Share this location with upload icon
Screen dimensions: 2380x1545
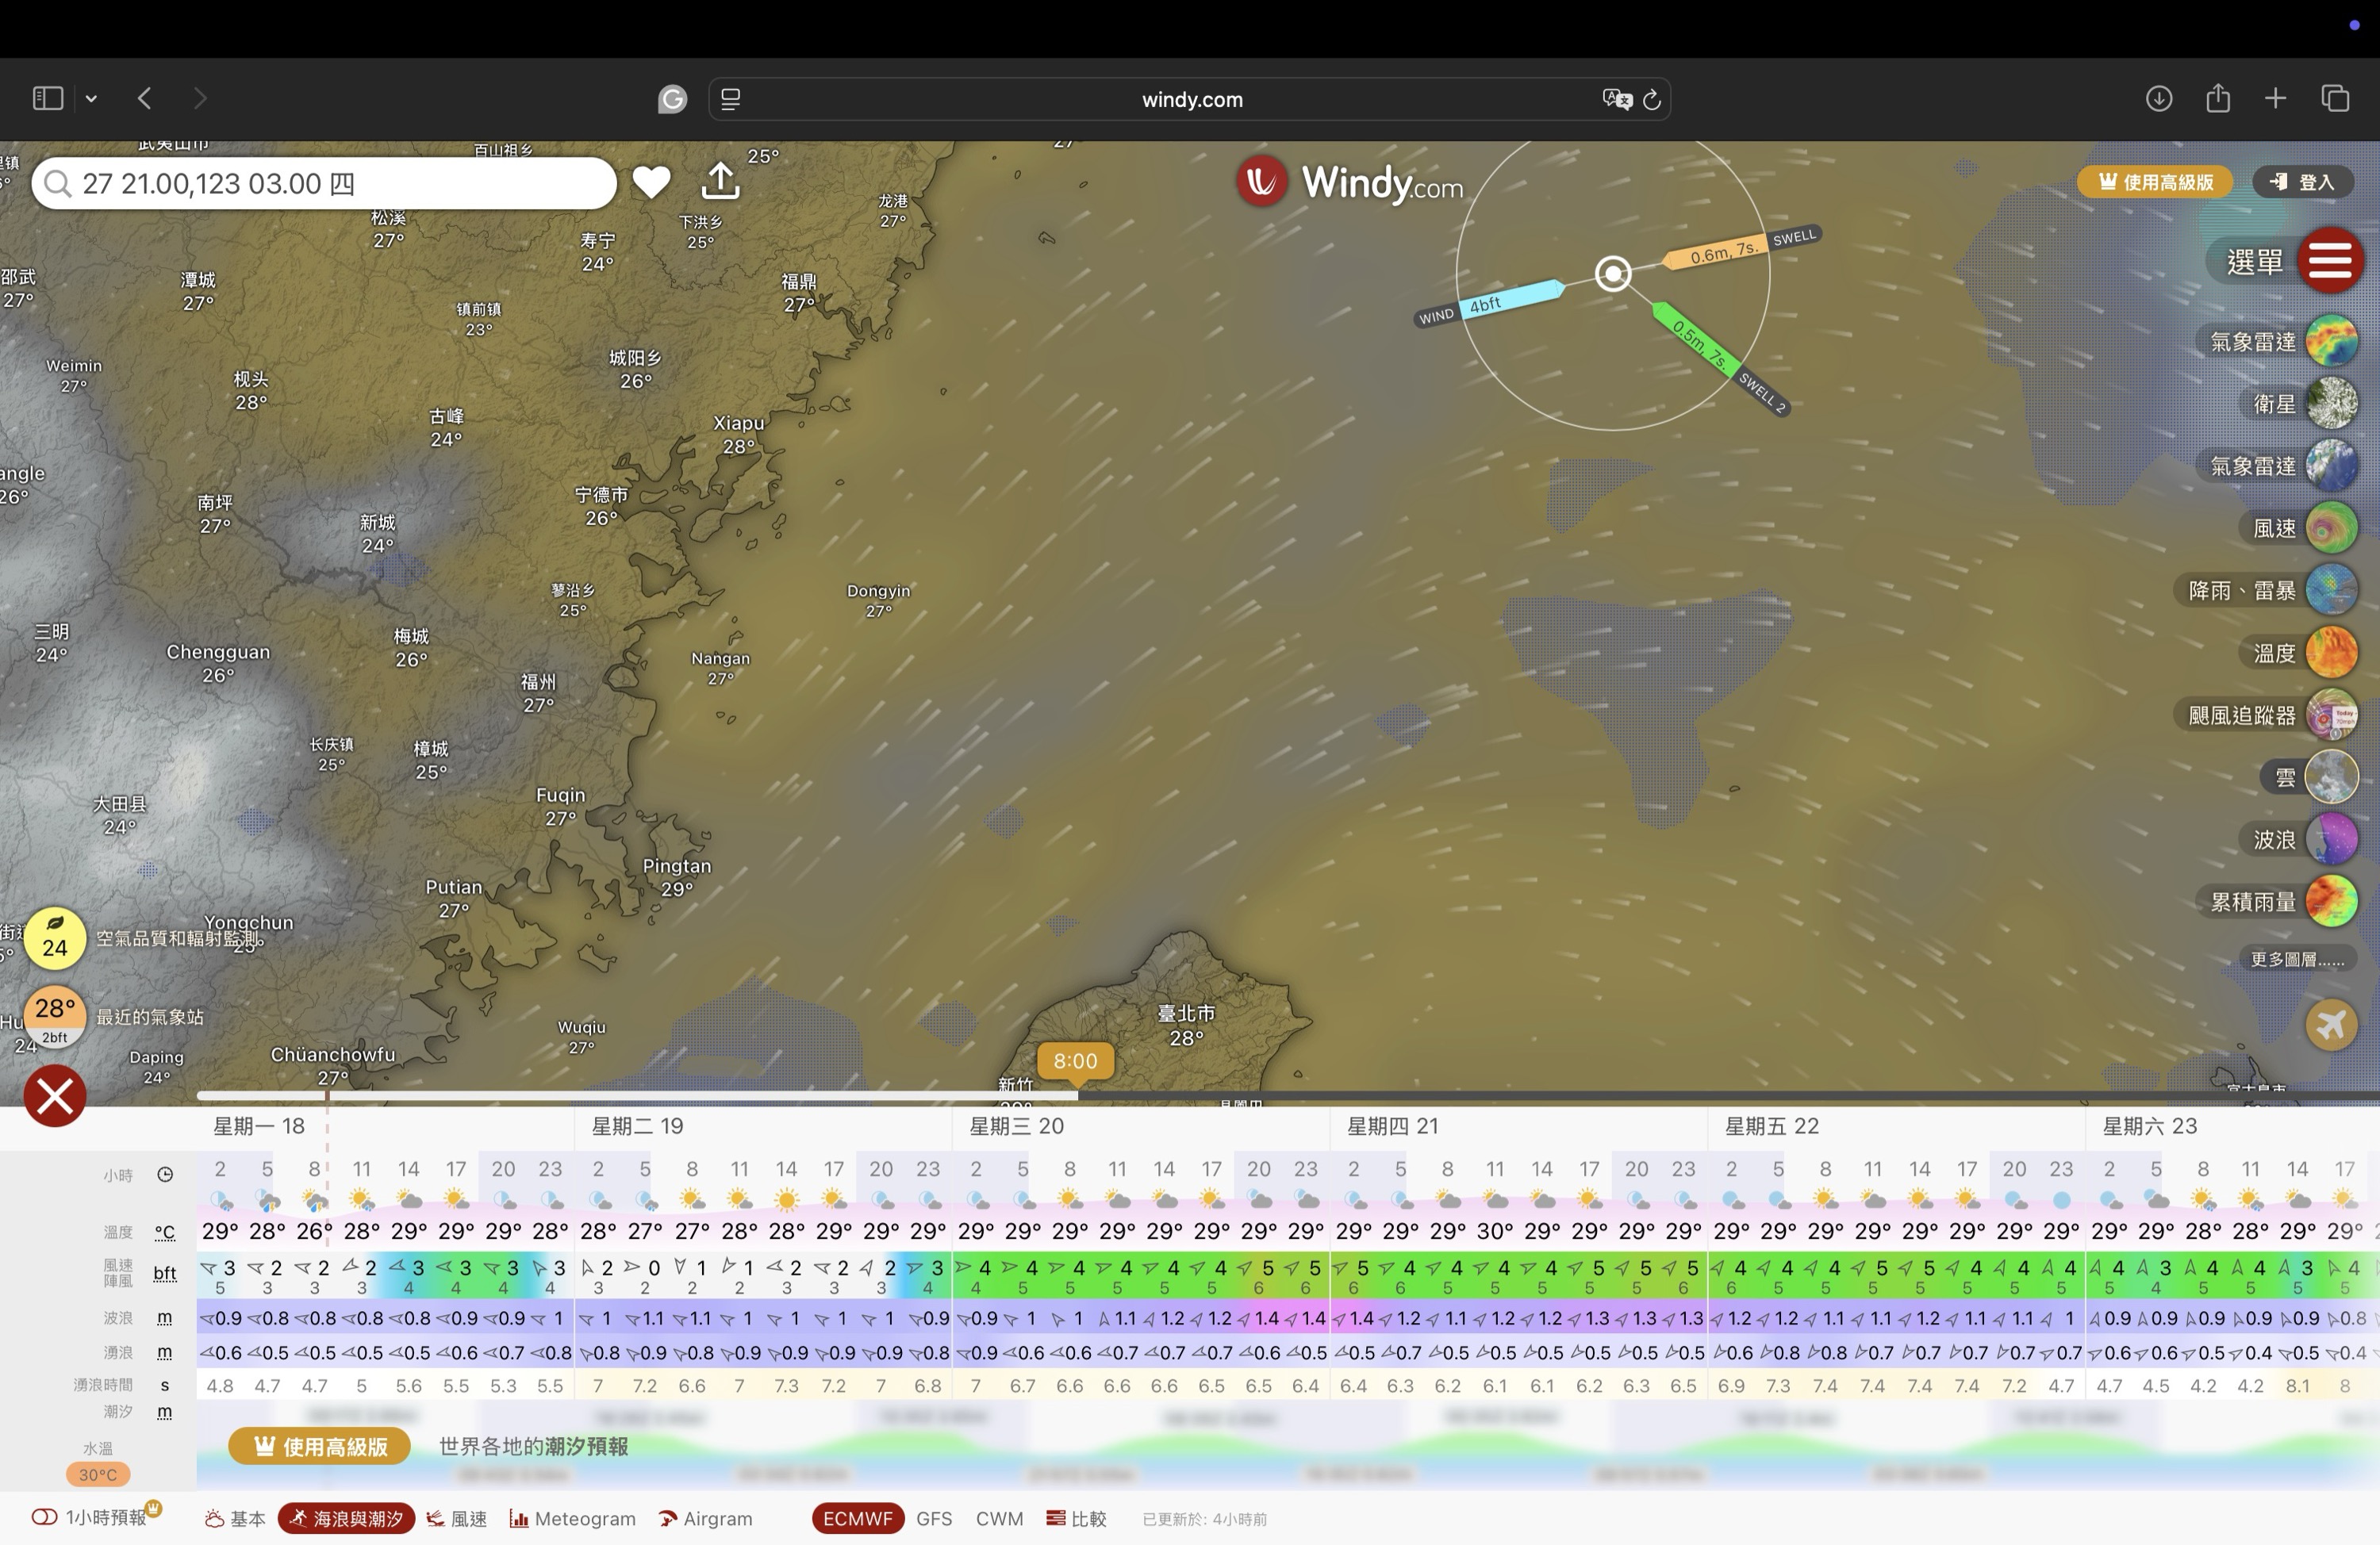[x=720, y=181]
